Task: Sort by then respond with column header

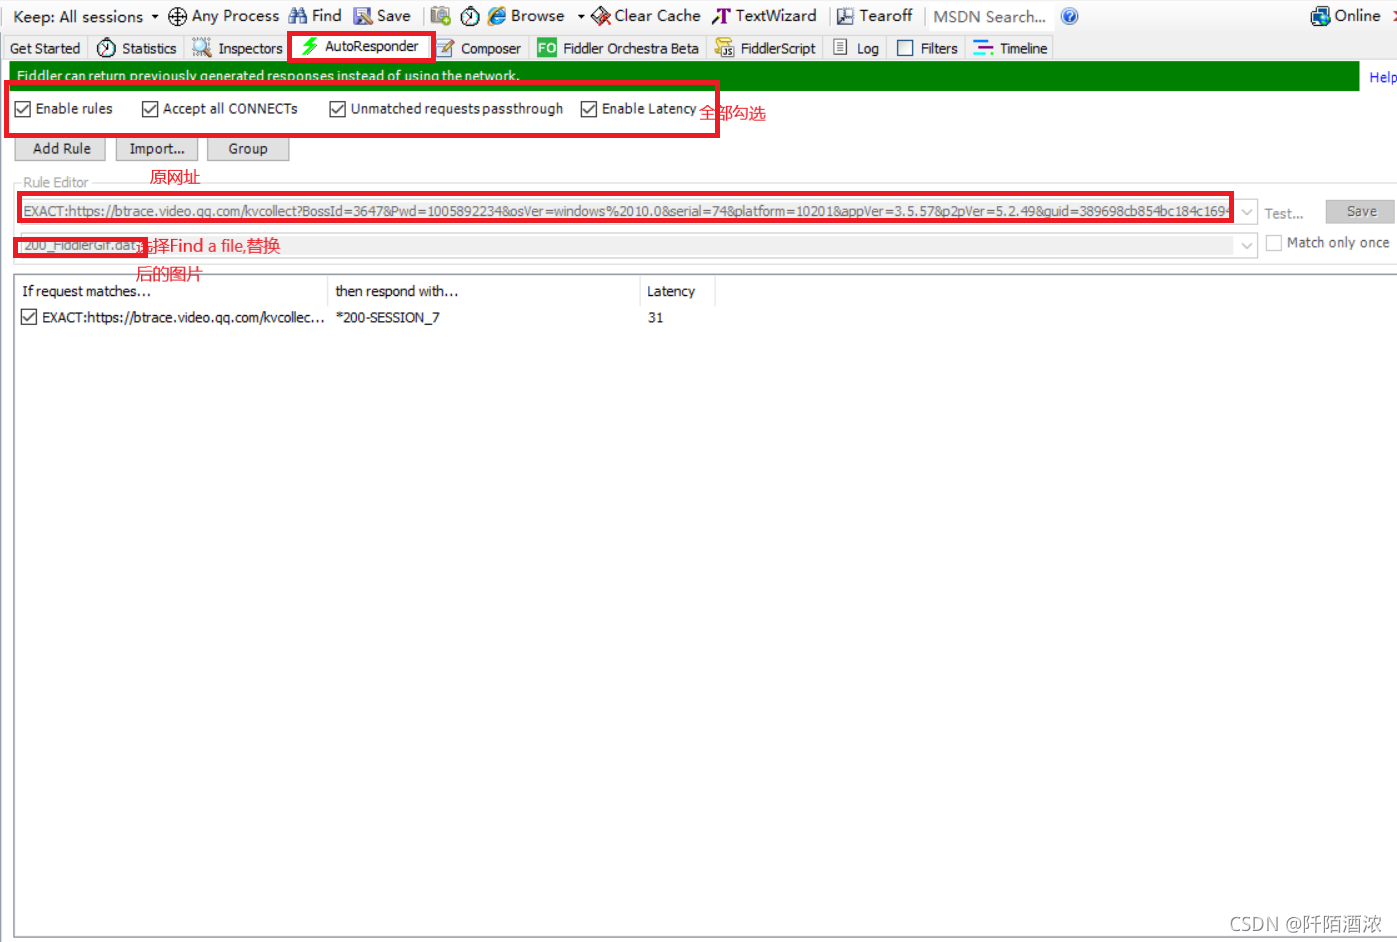Action: tap(484, 291)
